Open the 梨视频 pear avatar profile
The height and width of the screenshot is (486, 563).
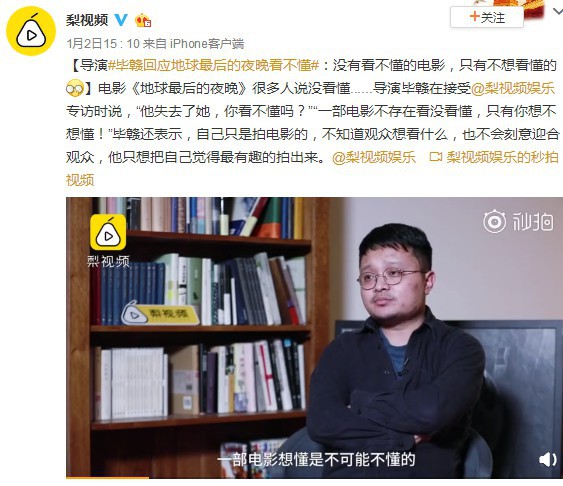coord(31,31)
